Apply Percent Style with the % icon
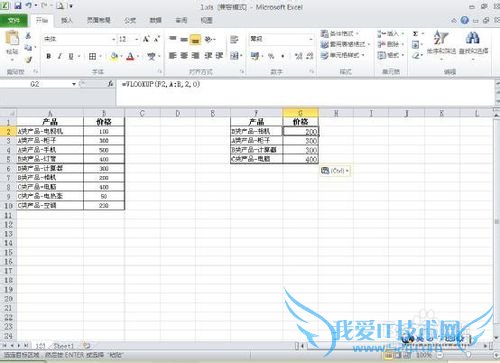Image resolution: width=500 pixels, height=363 pixels. point(271,56)
